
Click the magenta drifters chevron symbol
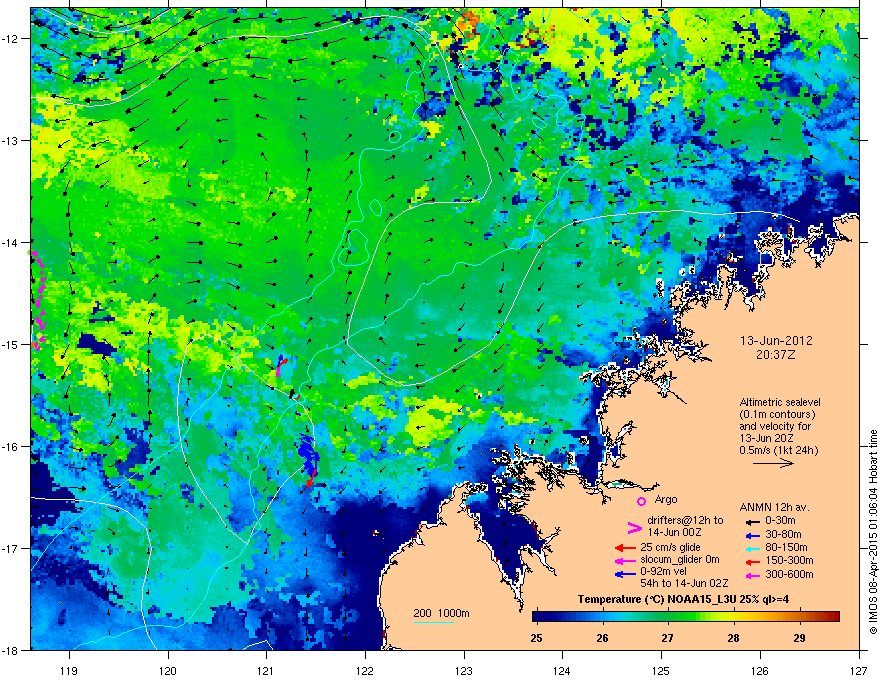(x=634, y=527)
